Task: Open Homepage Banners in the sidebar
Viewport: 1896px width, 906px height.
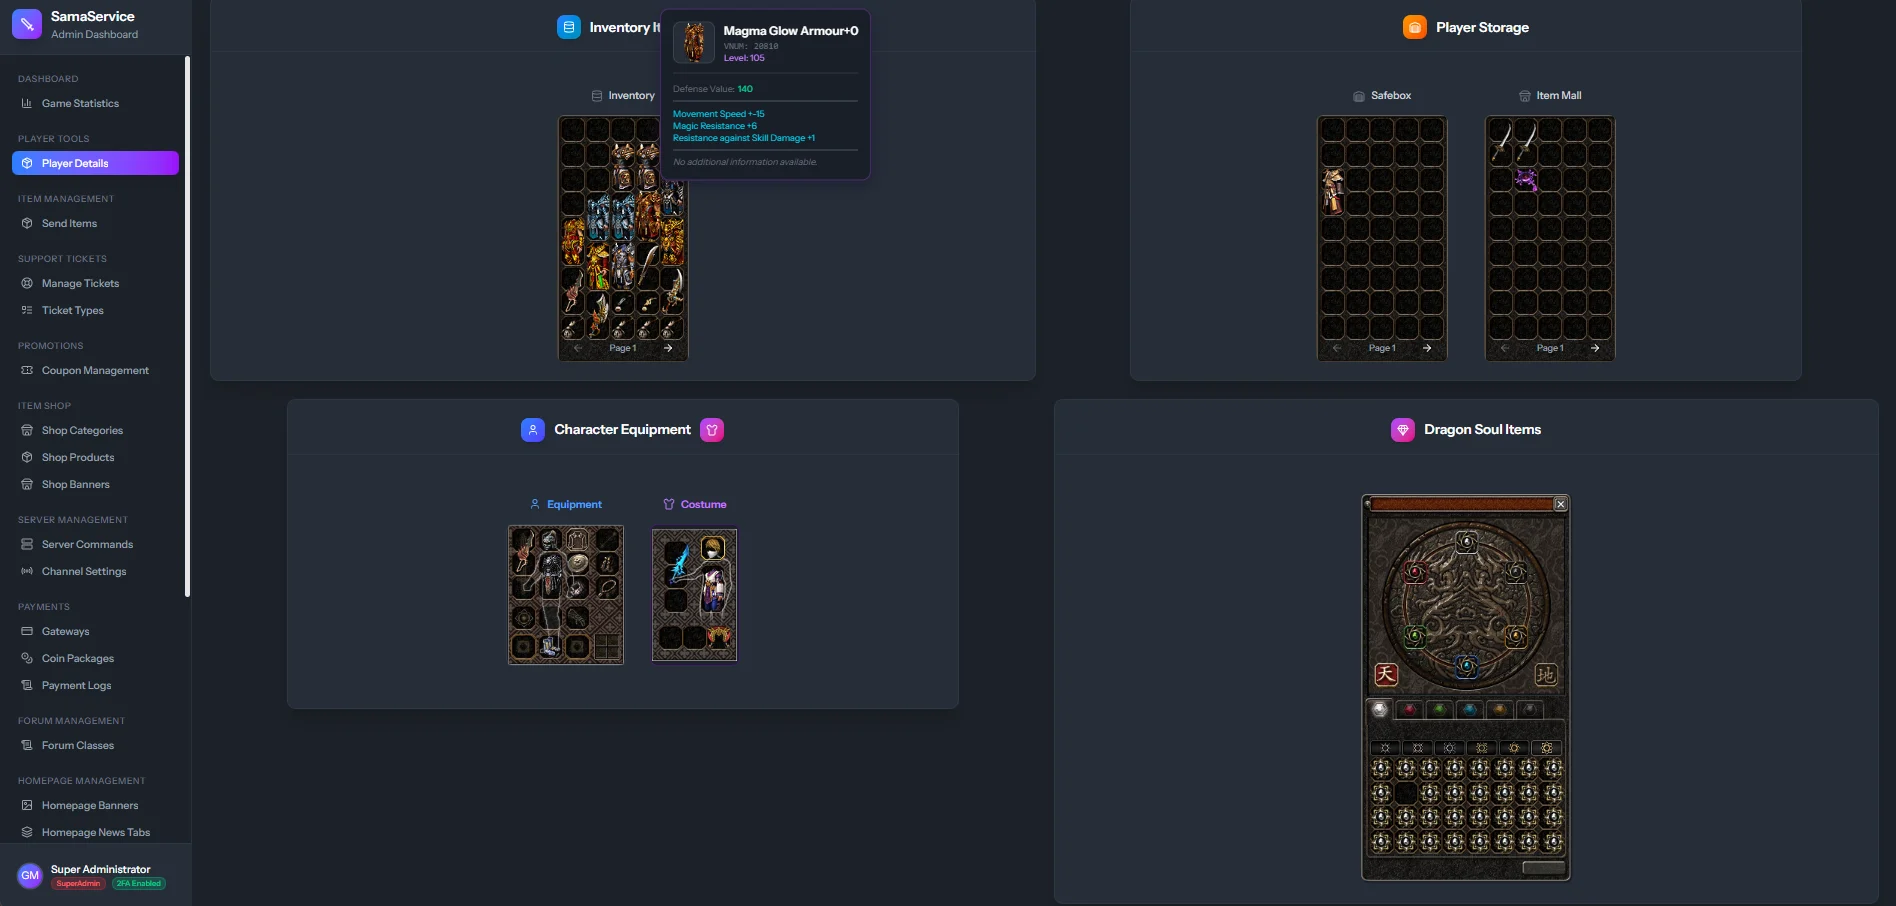Action: click(95, 805)
